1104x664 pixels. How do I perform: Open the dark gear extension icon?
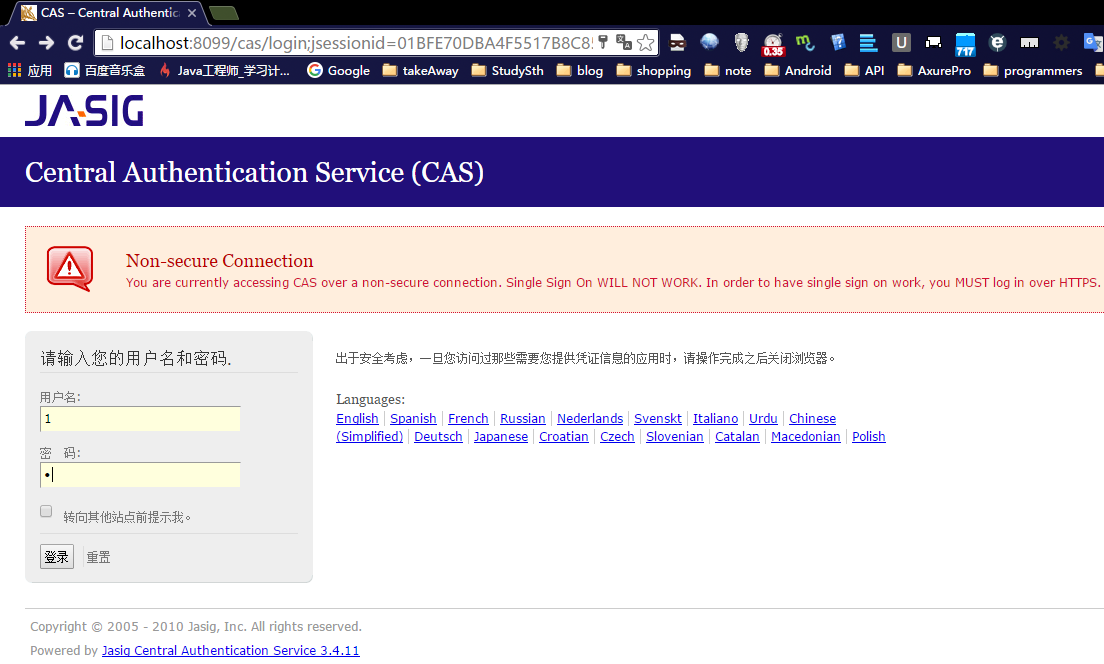pos(1061,43)
